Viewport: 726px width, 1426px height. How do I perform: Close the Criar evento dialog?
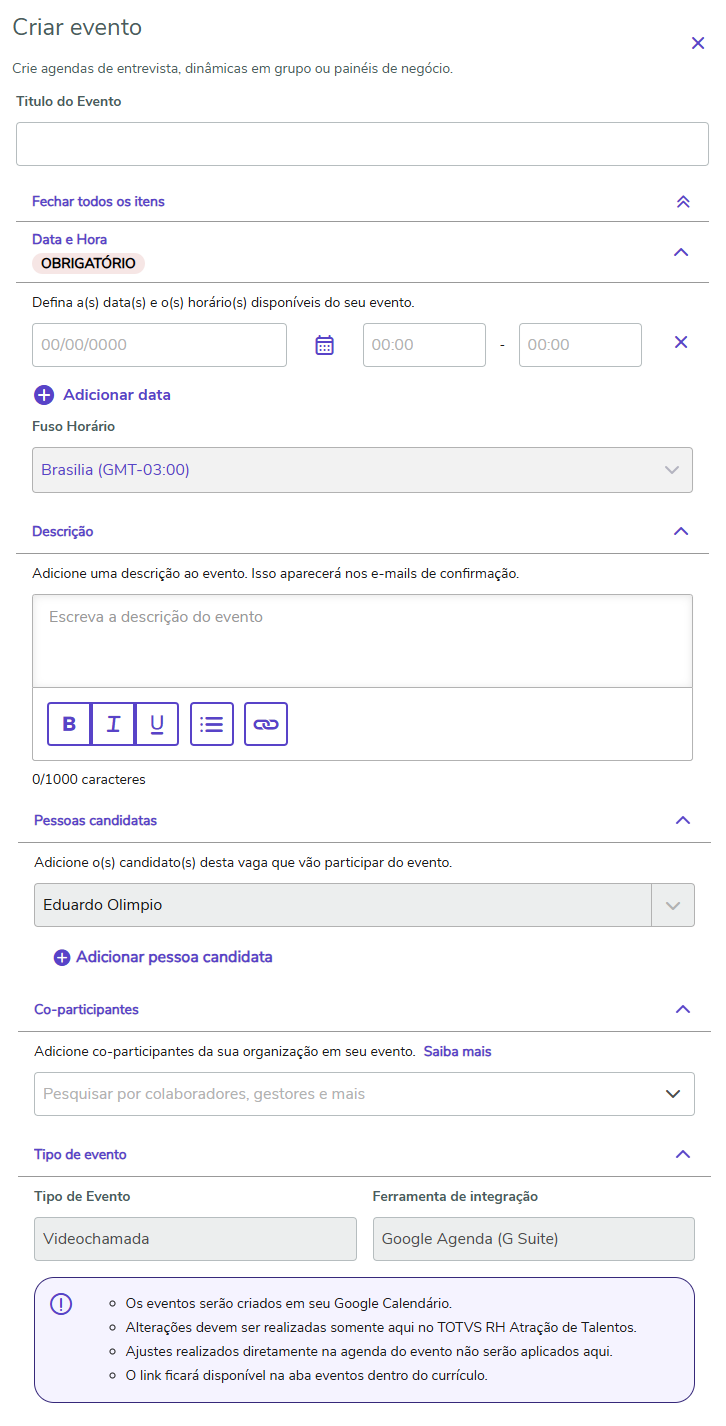pos(698,43)
